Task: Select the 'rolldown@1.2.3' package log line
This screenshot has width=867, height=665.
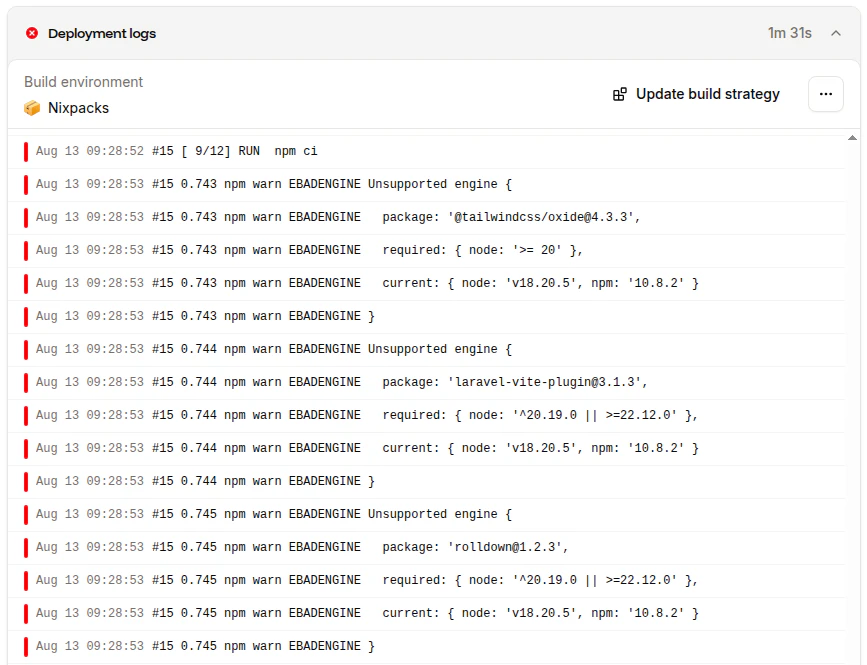Action: 426,547
